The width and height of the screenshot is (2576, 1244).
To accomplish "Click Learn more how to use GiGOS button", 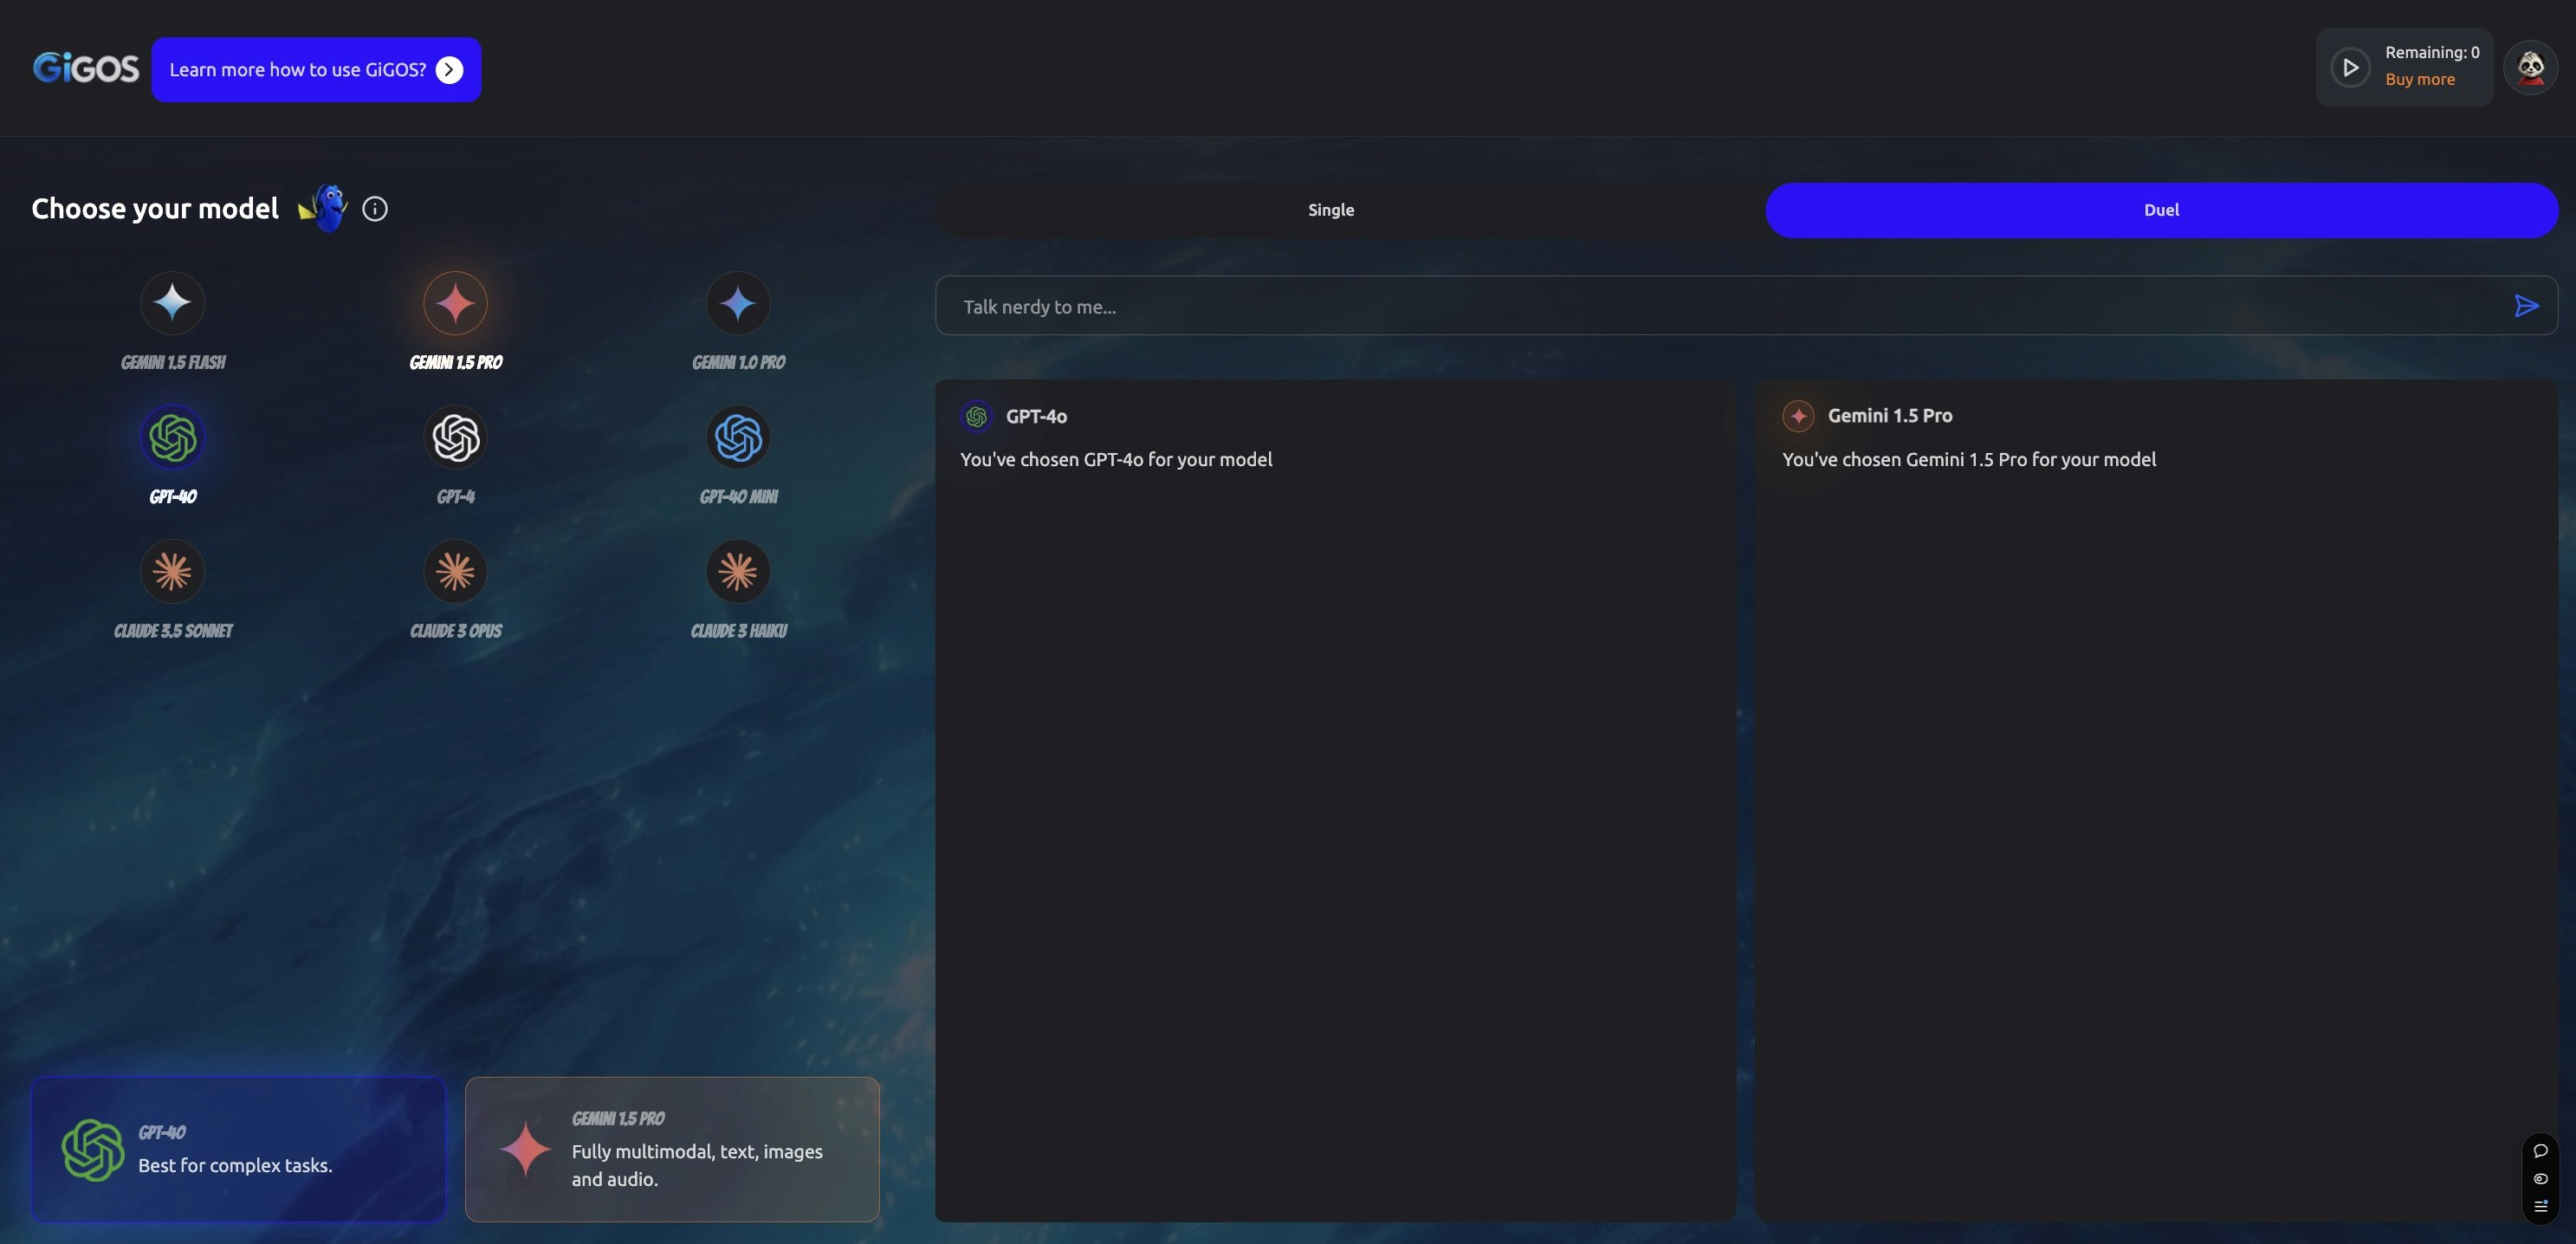I will (x=316, y=70).
